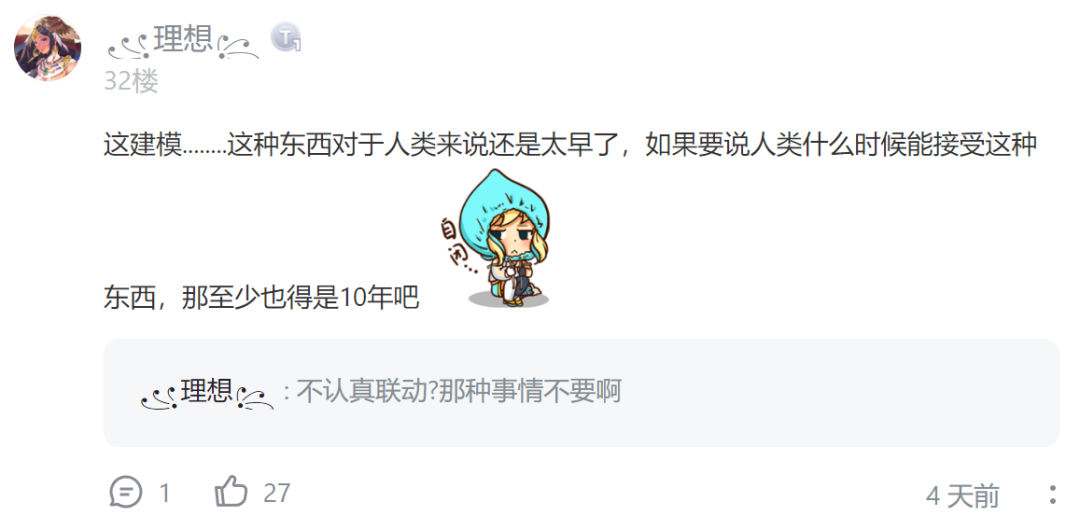Open the commenter's profile avatar

coord(48,48)
